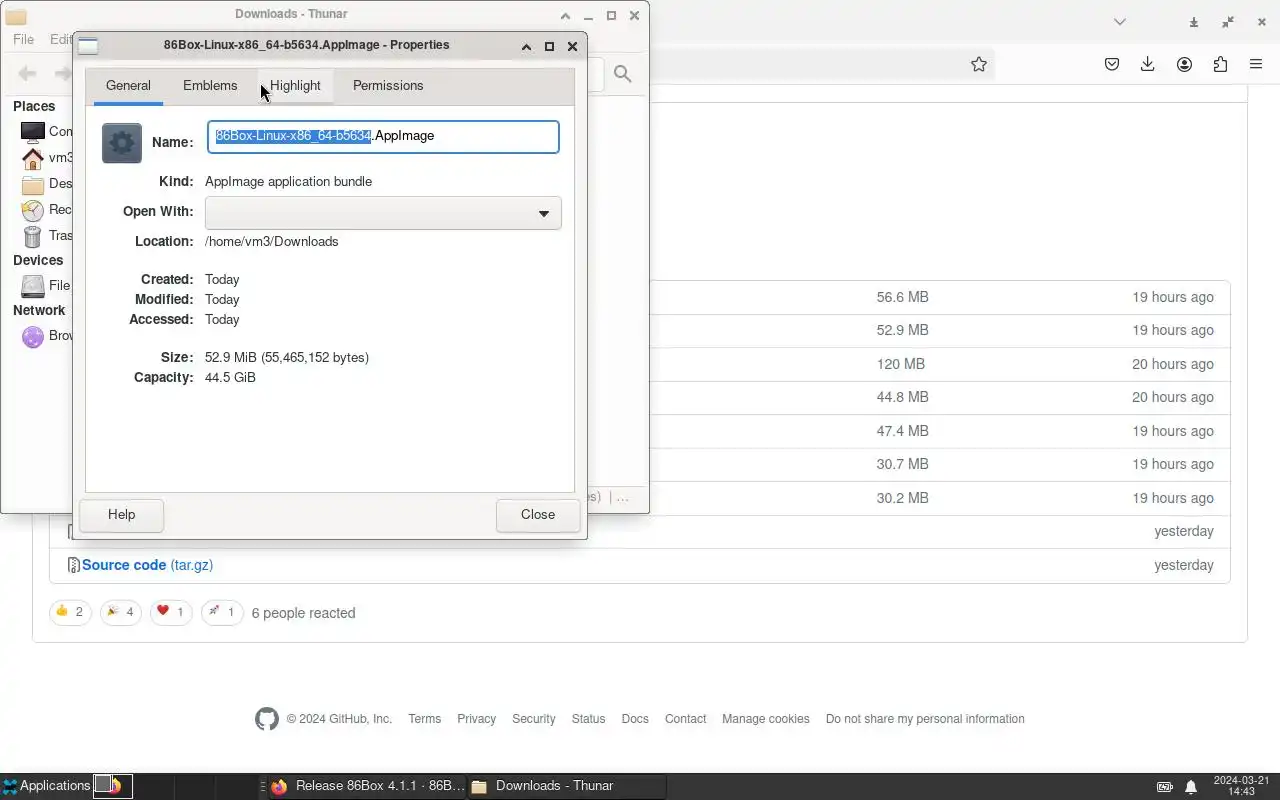1280x800 pixels.
Task: Click the gear file icon beside Name
Action: click(x=122, y=143)
